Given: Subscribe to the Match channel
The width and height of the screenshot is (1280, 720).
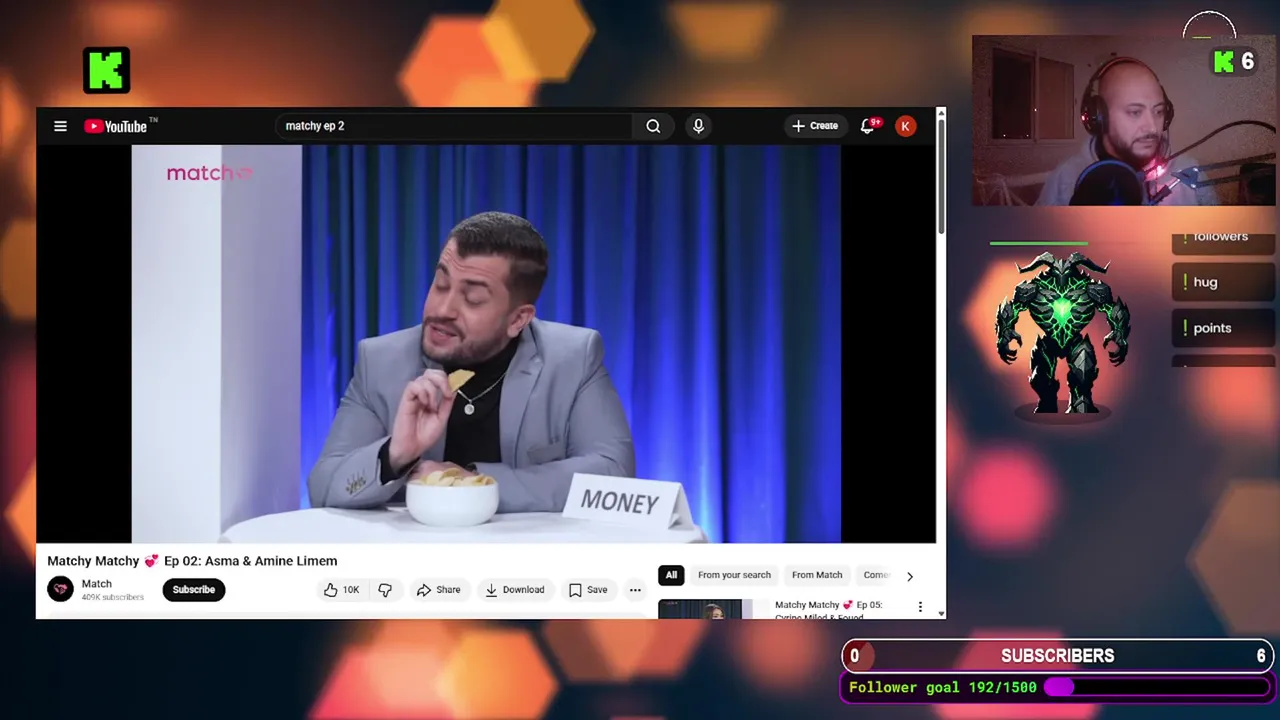Looking at the screenshot, I should pos(194,590).
